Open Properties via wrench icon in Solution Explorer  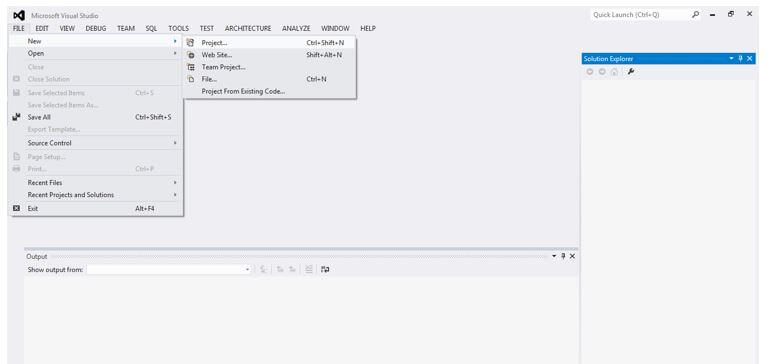click(631, 72)
